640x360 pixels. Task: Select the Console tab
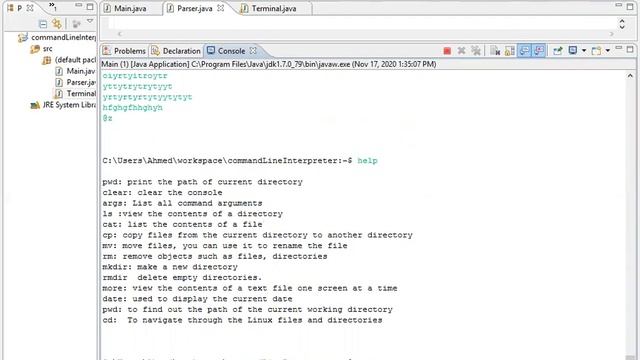click(x=231, y=51)
